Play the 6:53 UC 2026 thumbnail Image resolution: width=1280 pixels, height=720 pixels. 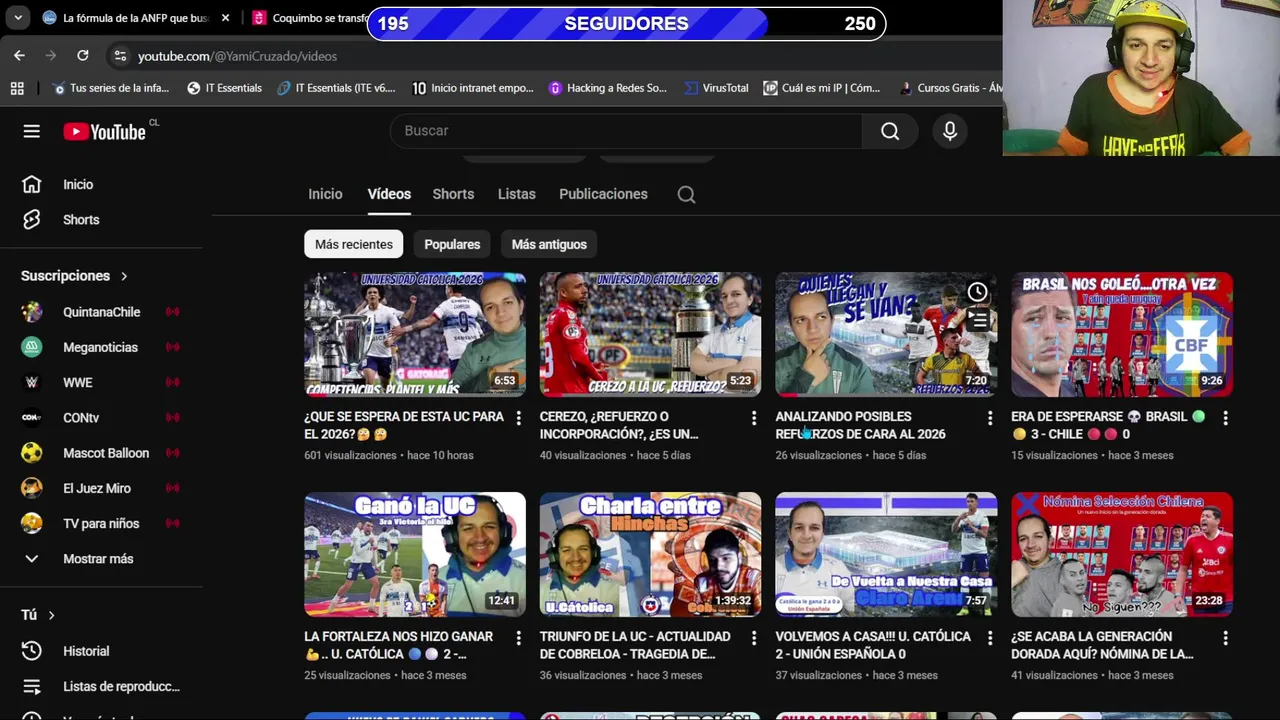click(x=415, y=334)
